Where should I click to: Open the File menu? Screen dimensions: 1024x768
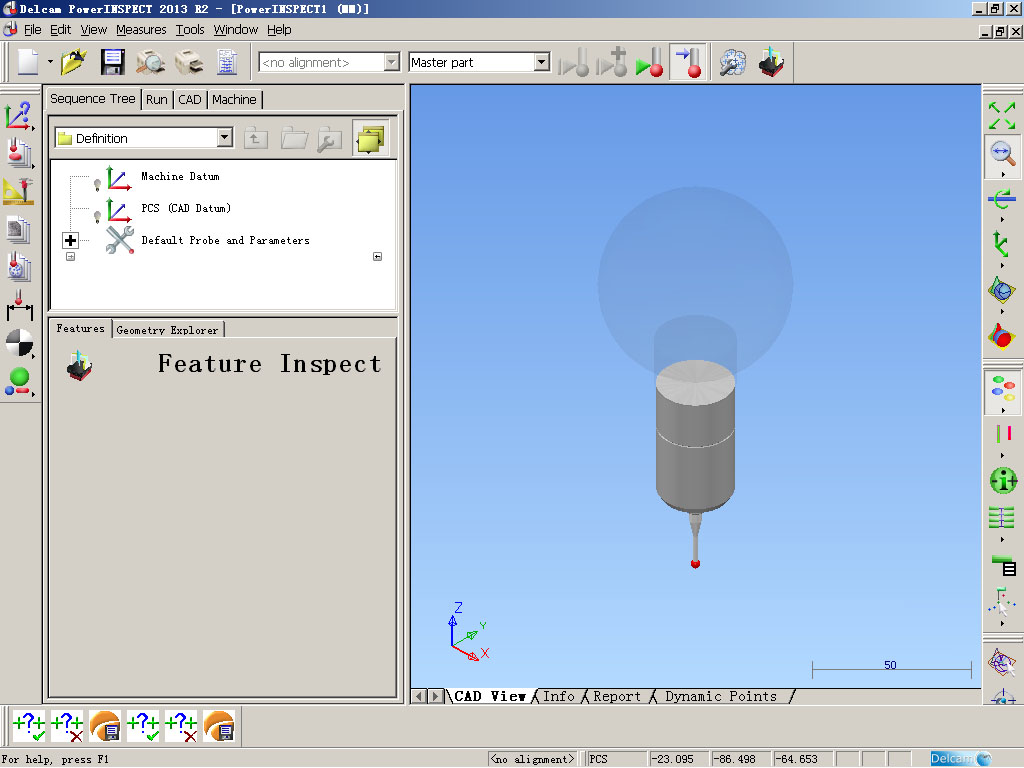pyautogui.click(x=32, y=30)
